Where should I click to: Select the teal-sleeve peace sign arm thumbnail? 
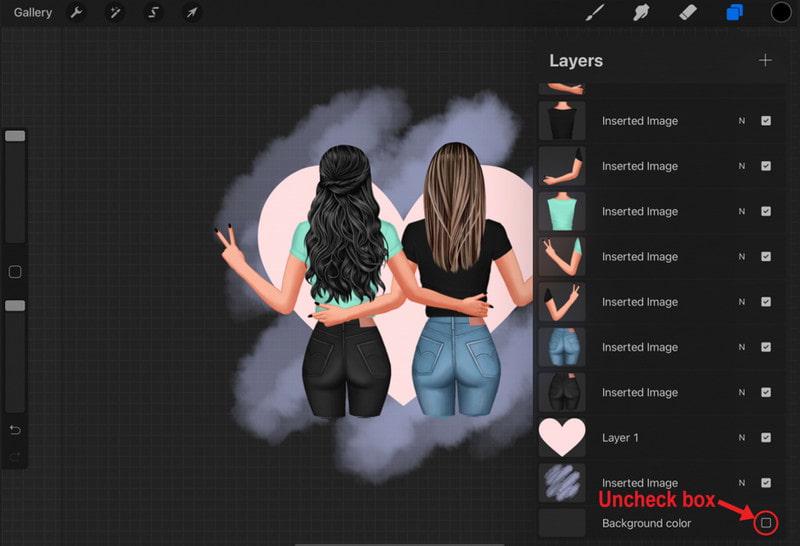[x=562, y=256]
